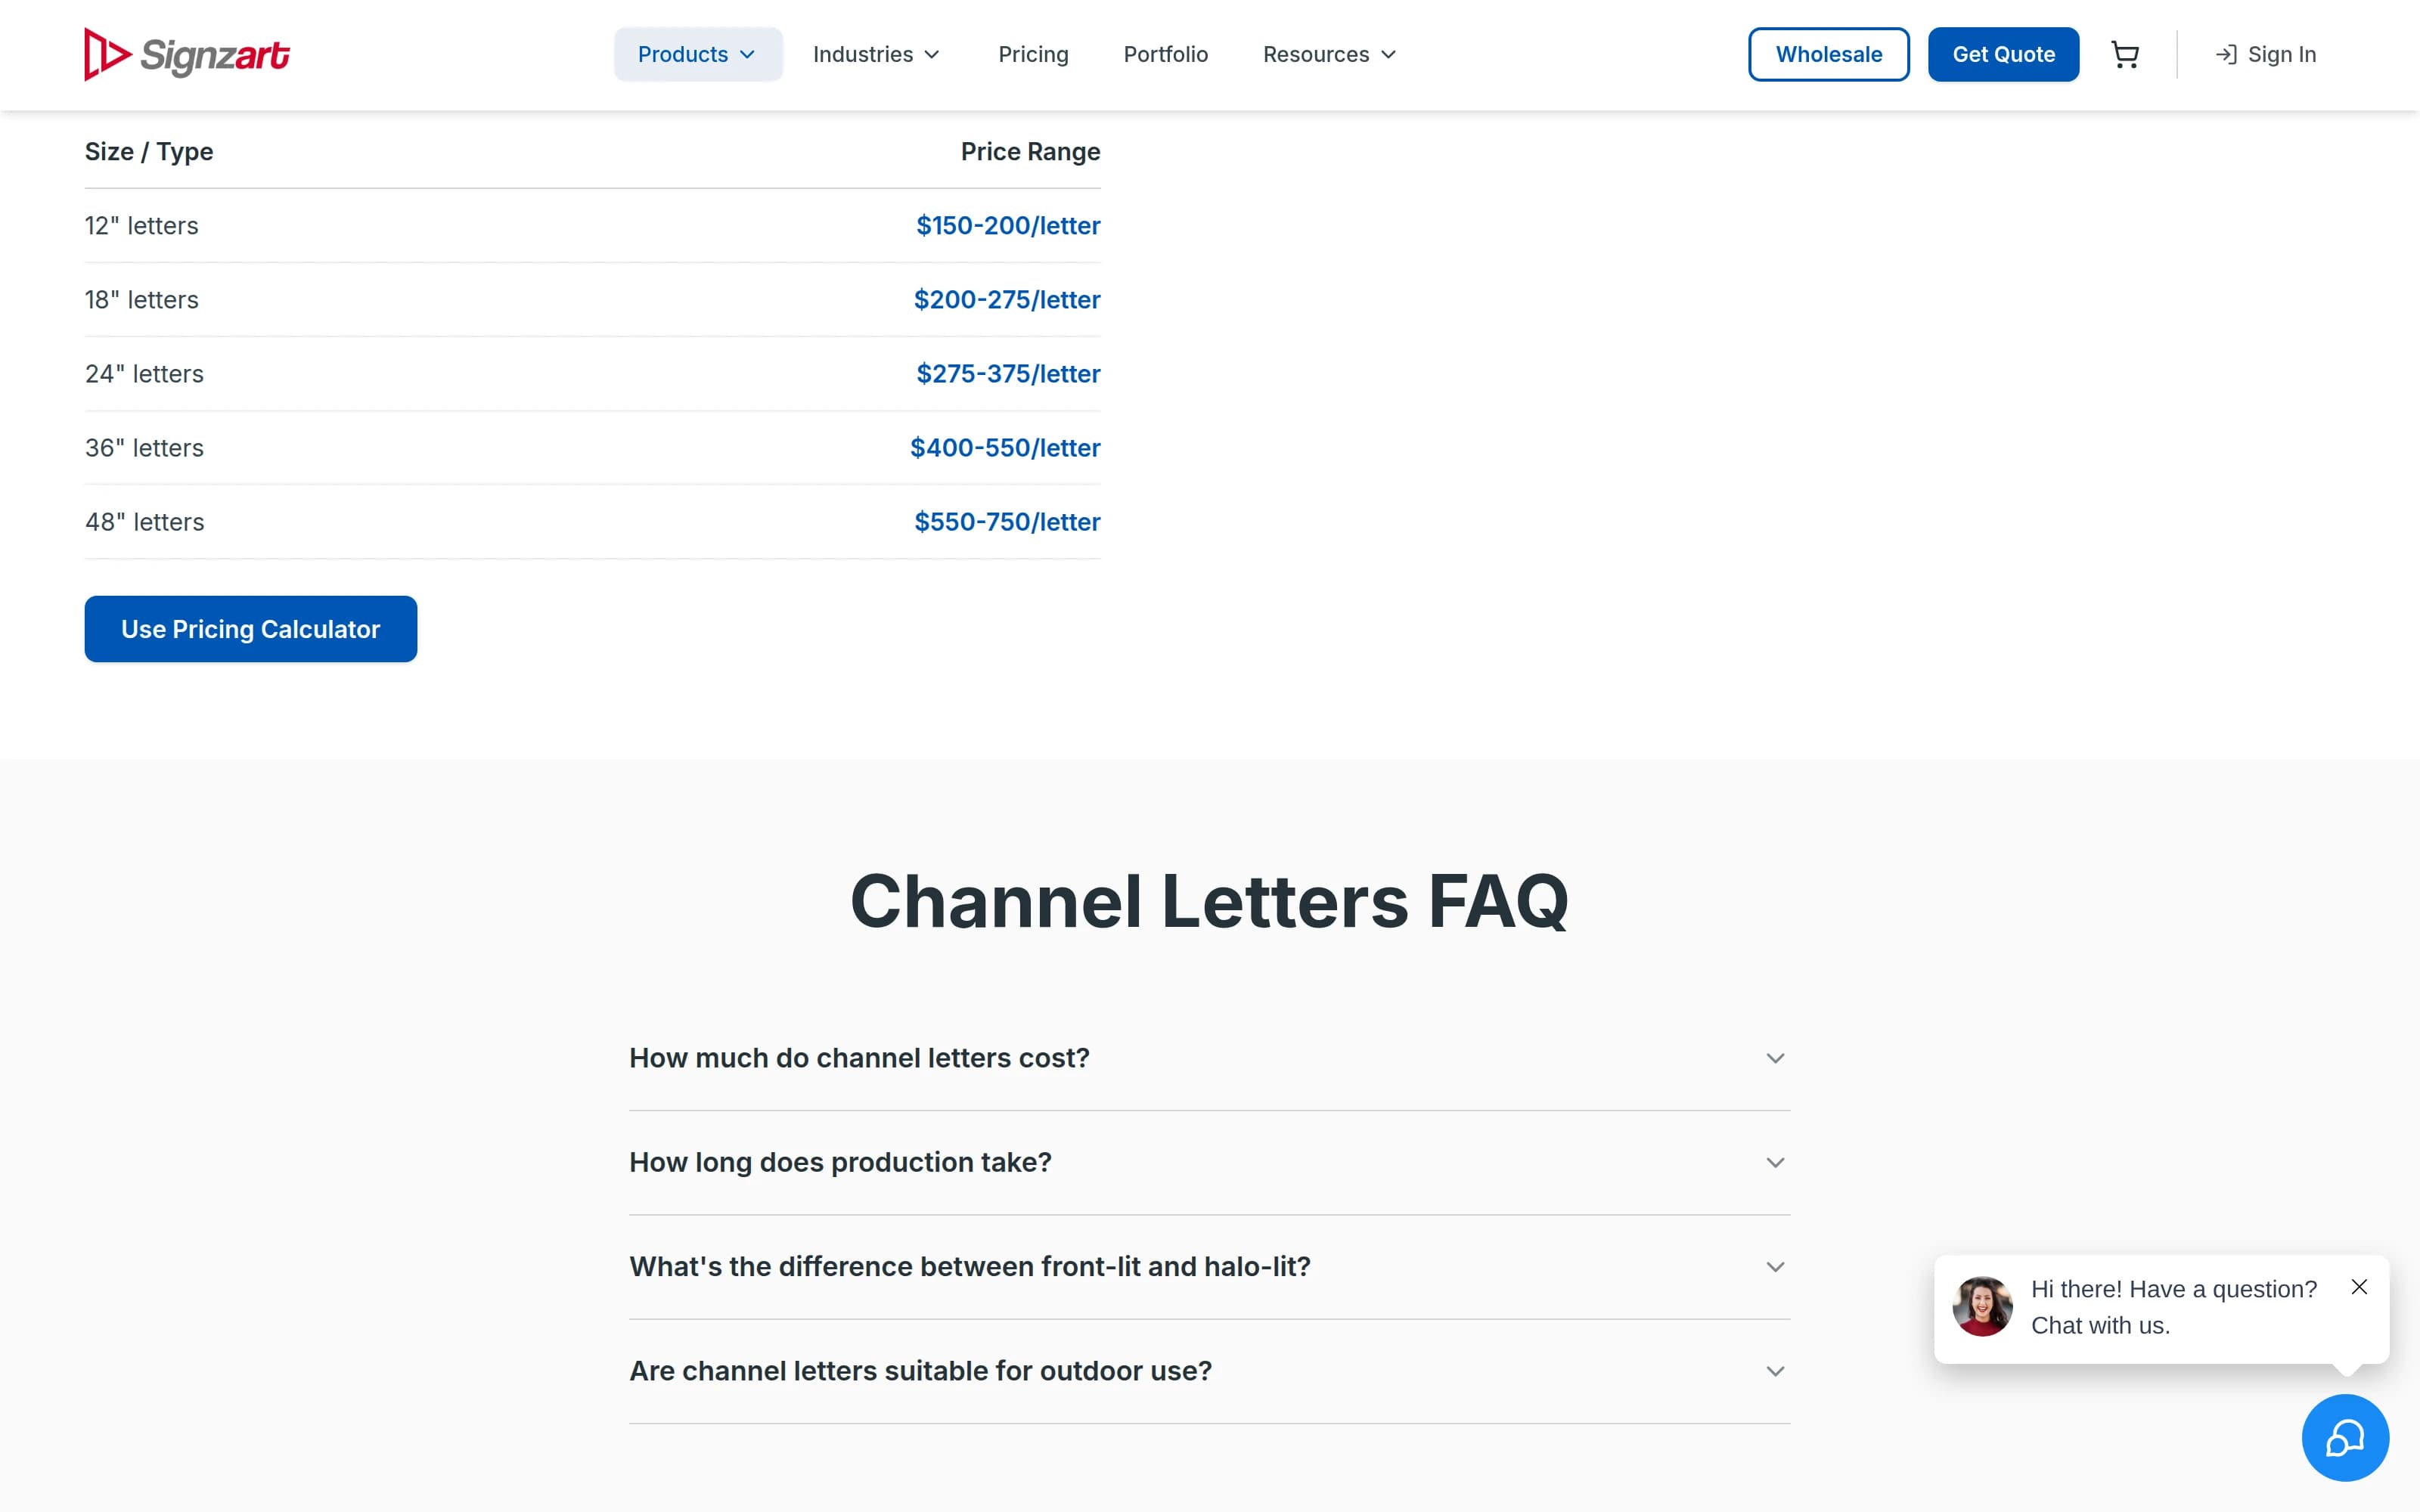Go to the Pricing page
2420x1512 pixels.
point(1033,54)
